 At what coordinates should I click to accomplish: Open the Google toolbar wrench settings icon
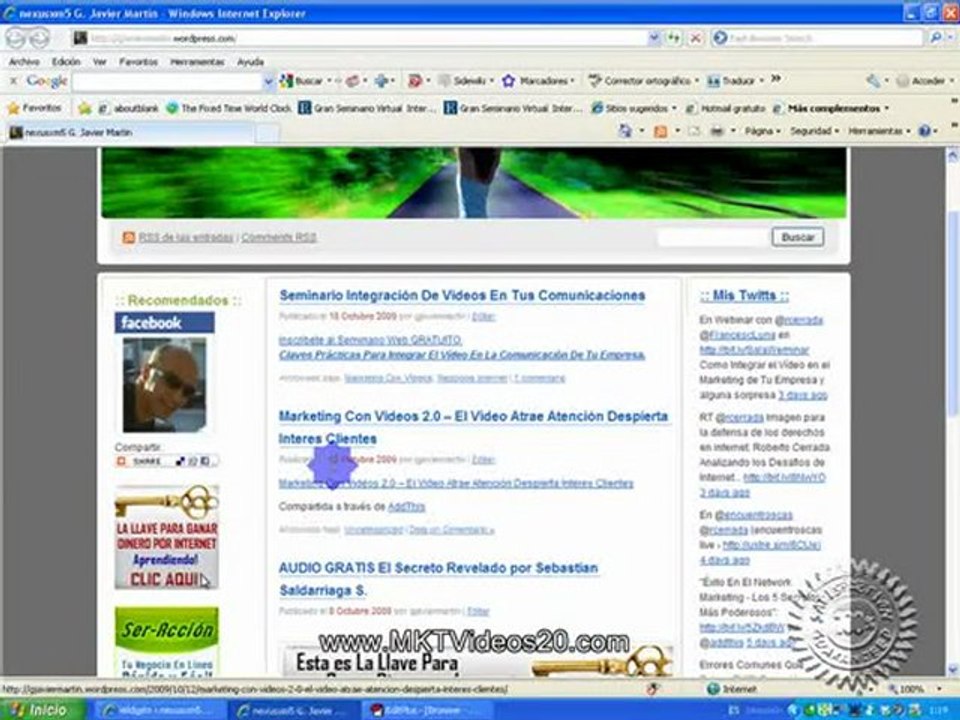point(873,81)
